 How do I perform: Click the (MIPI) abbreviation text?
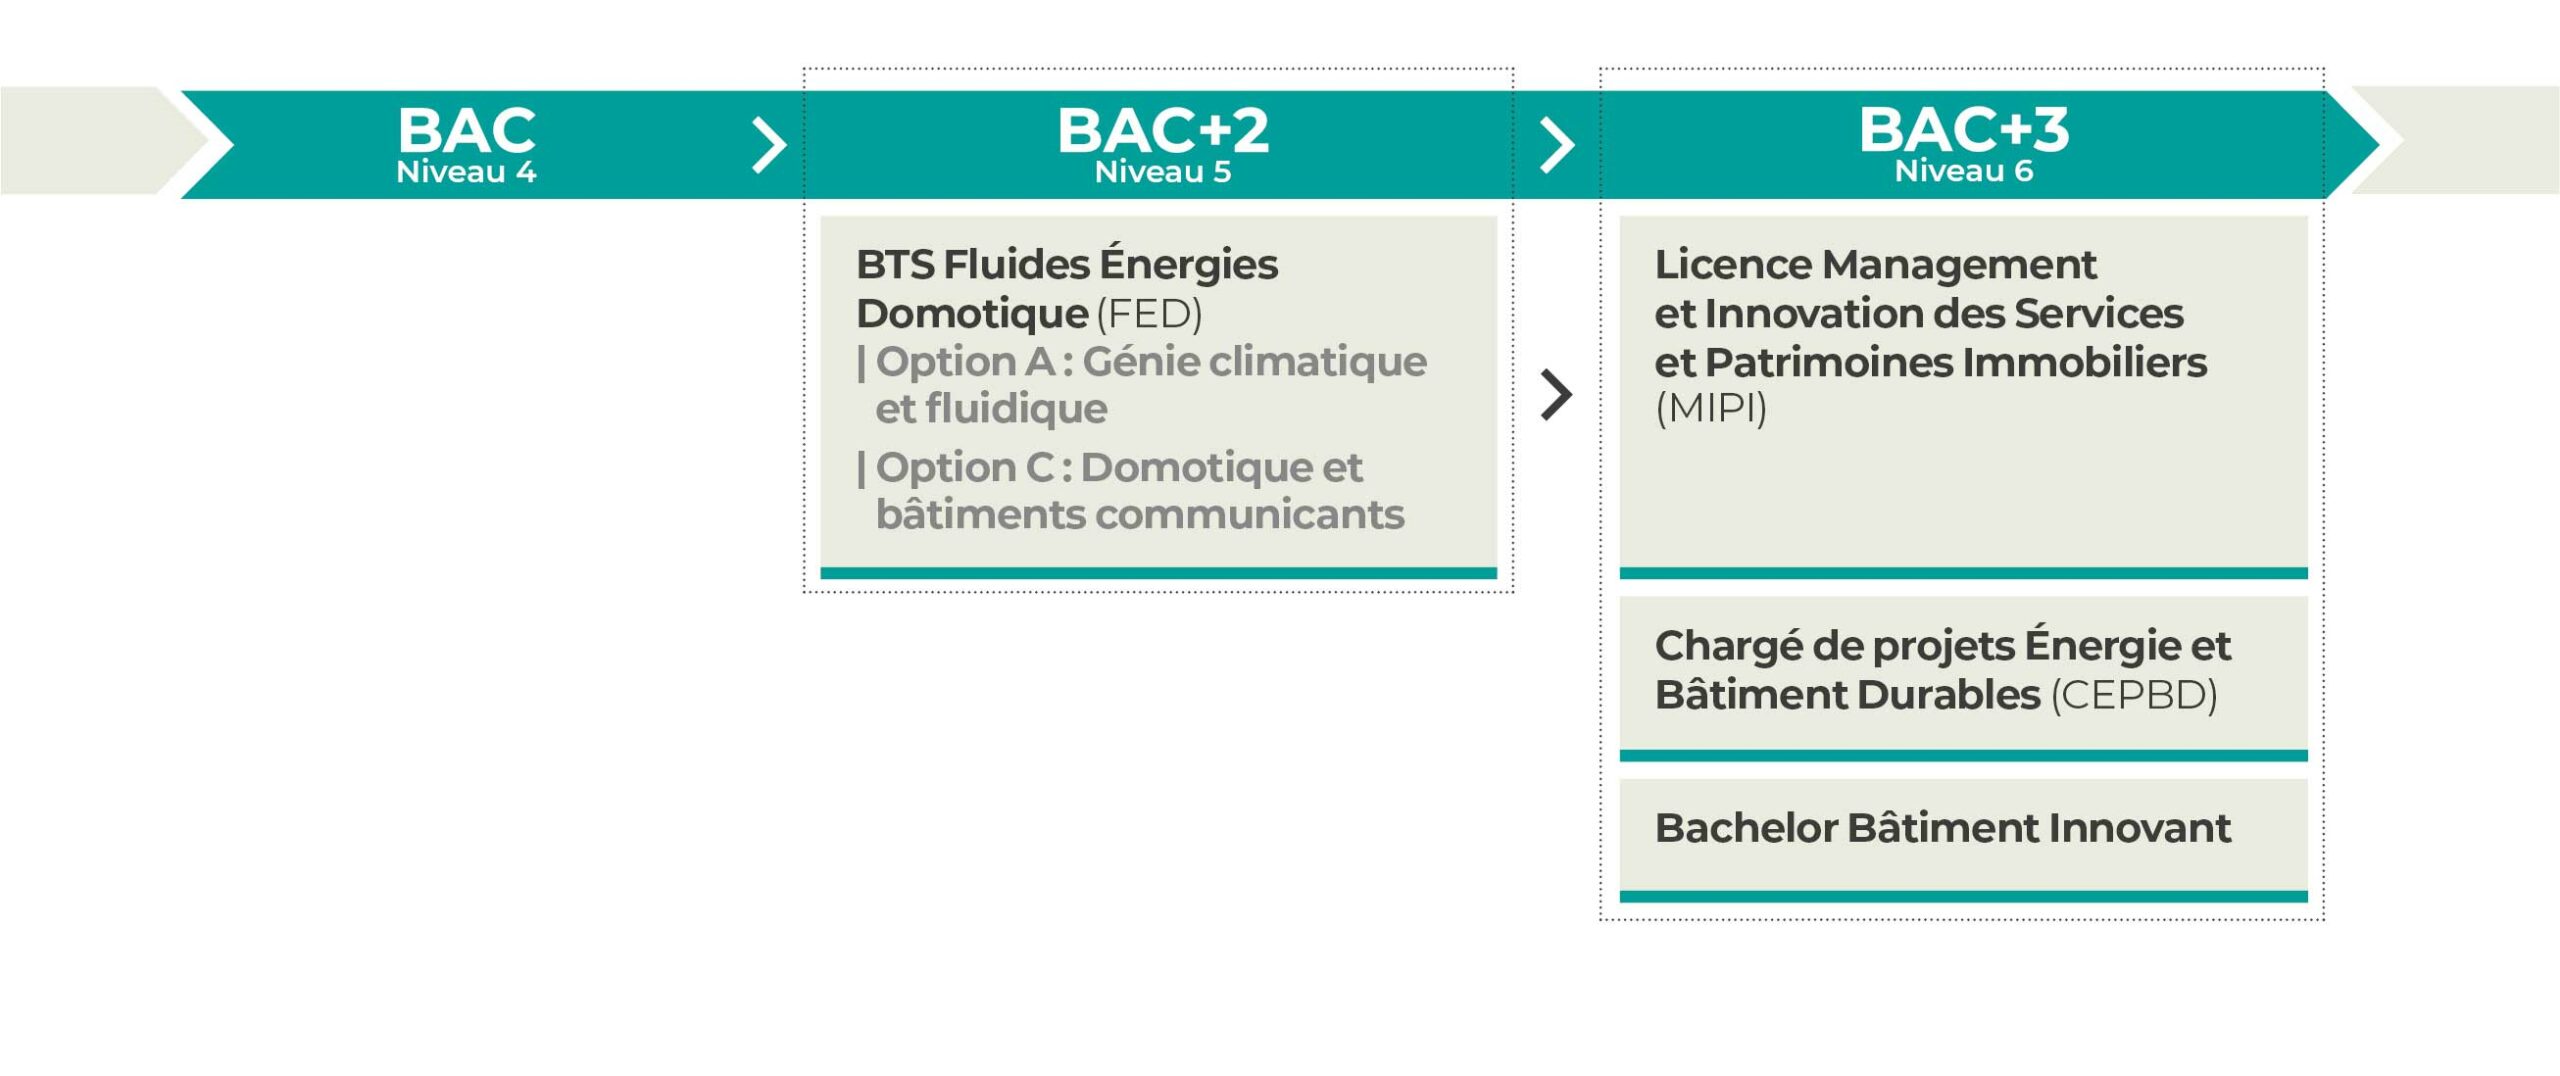click(1711, 409)
